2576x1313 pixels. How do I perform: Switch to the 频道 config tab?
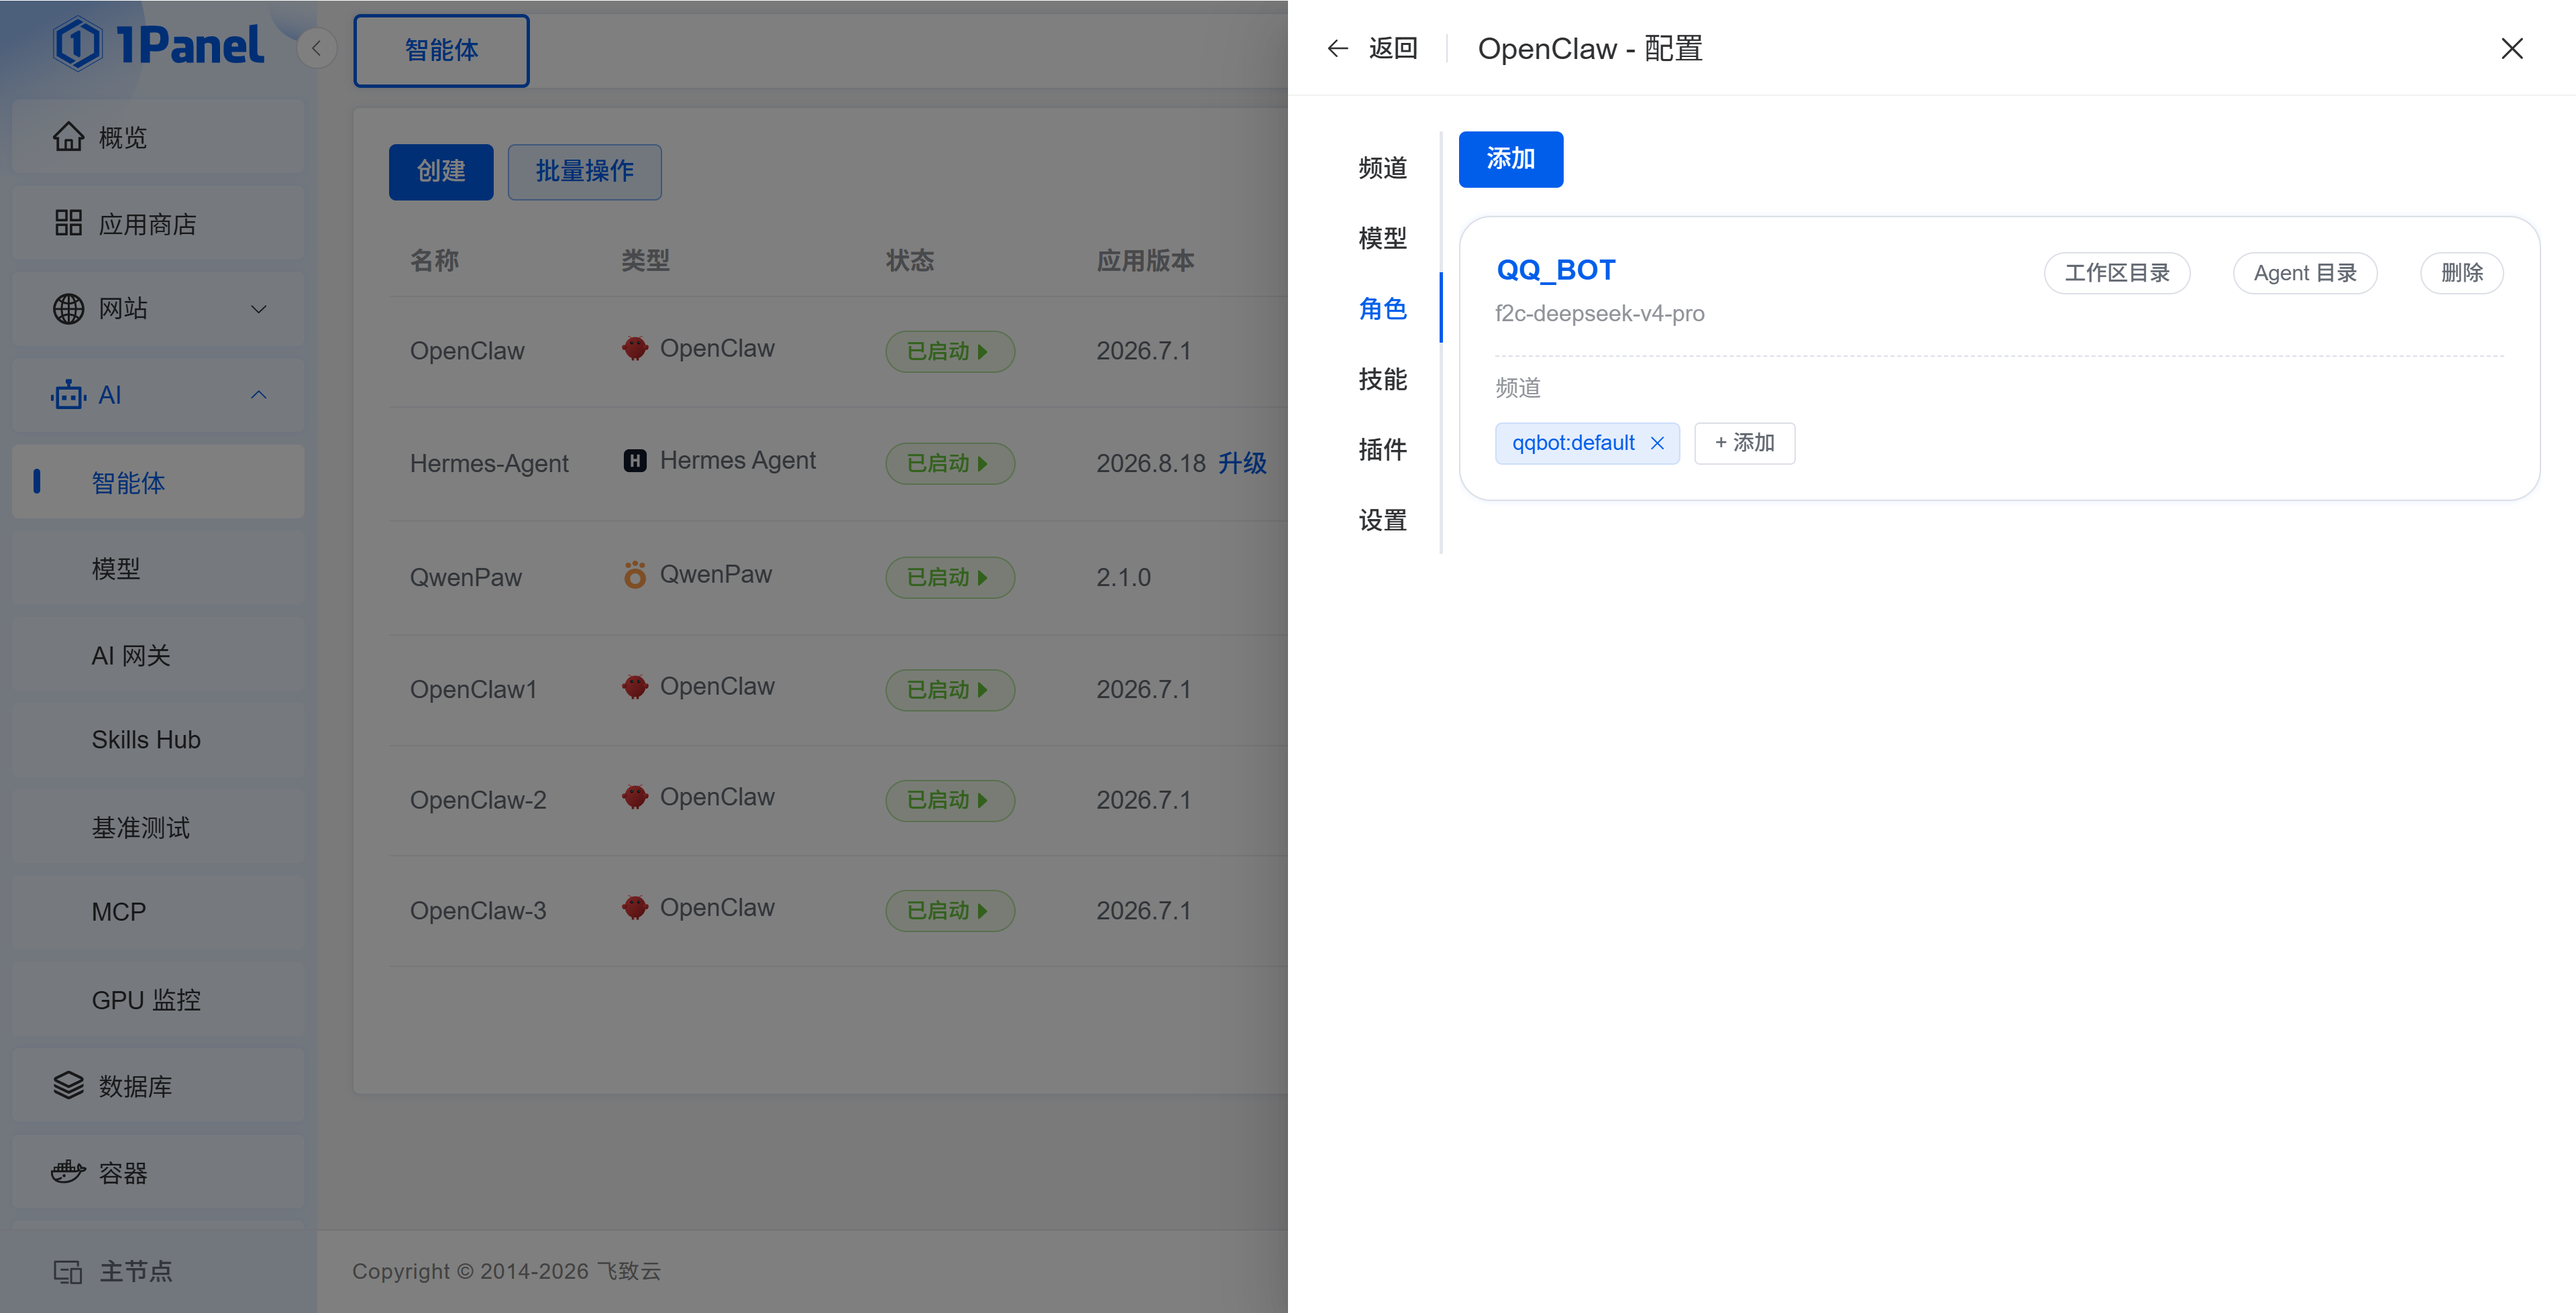tap(1383, 168)
